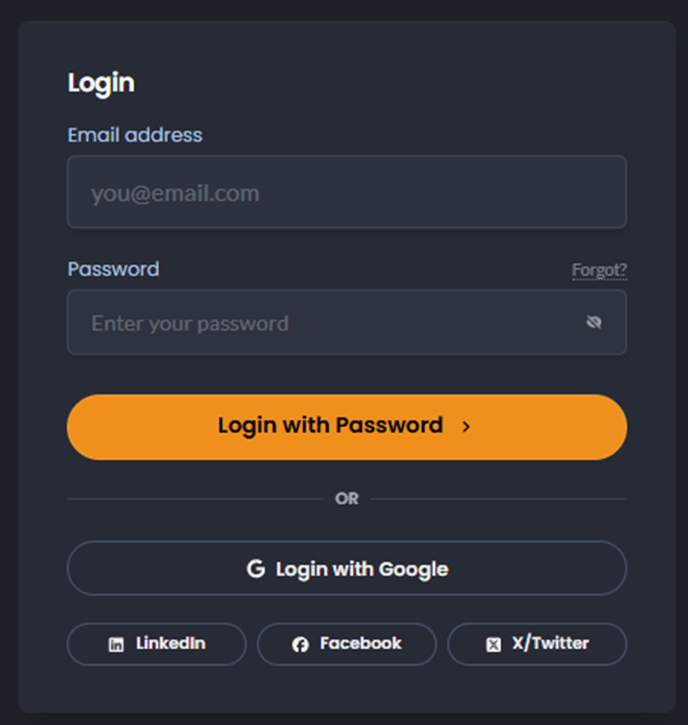Image resolution: width=688 pixels, height=725 pixels.
Task: Click the OR divider text
Action: (x=347, y=498)
